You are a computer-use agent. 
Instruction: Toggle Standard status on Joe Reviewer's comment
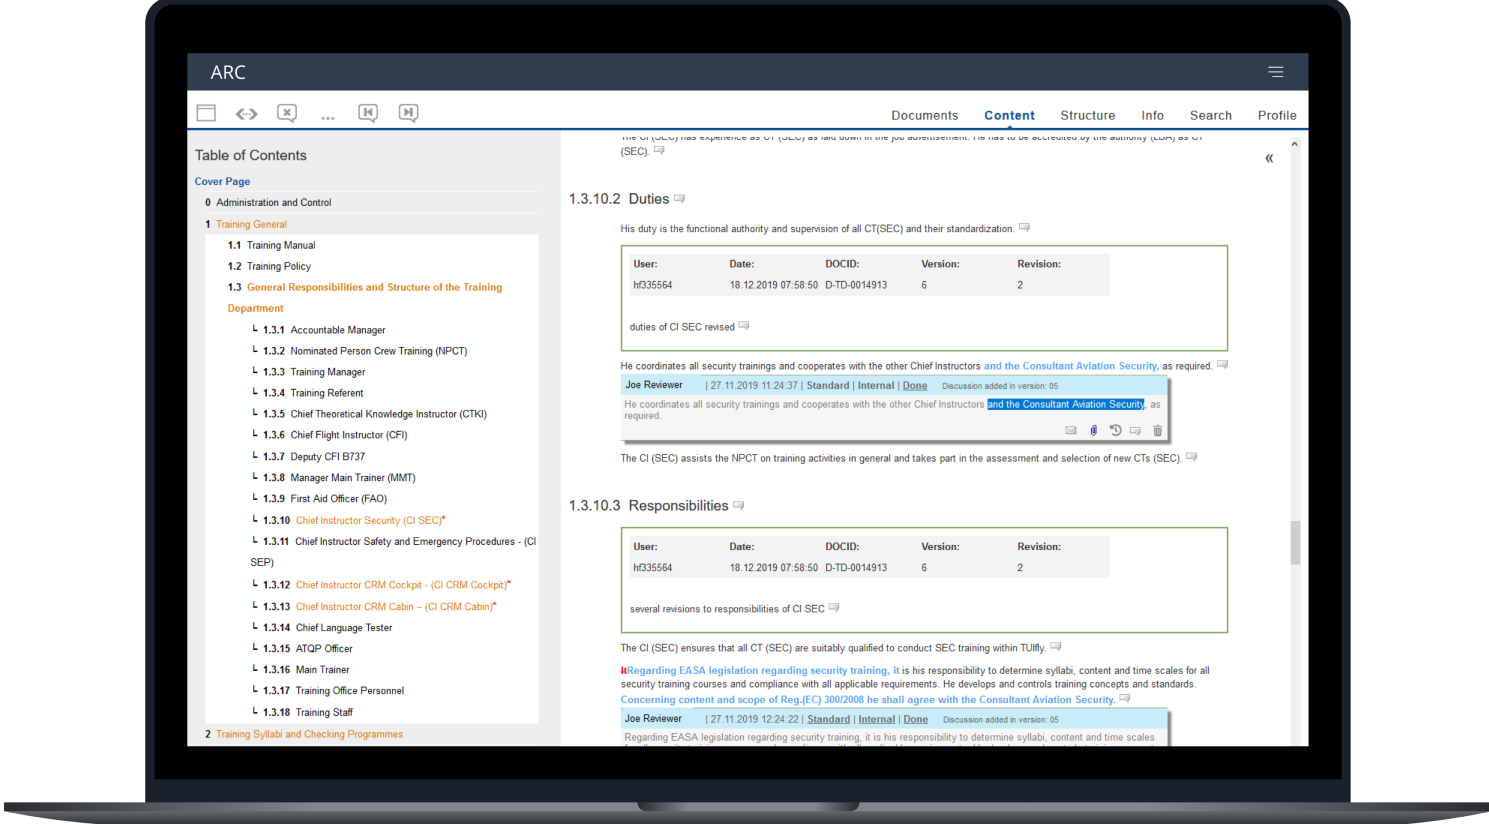[x=828, y=385]
